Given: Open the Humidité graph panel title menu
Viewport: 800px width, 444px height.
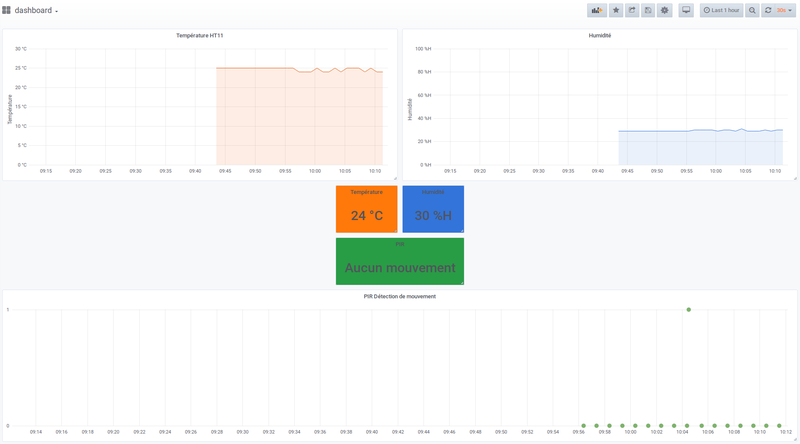Looking at the screenshot, I should point(599,35).
